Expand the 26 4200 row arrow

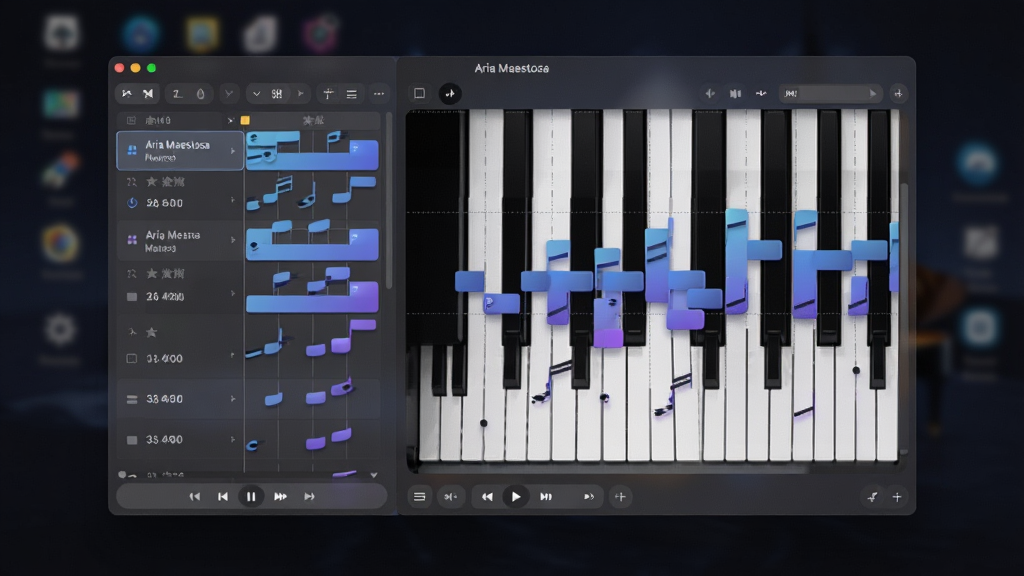(x=233, y=294)
